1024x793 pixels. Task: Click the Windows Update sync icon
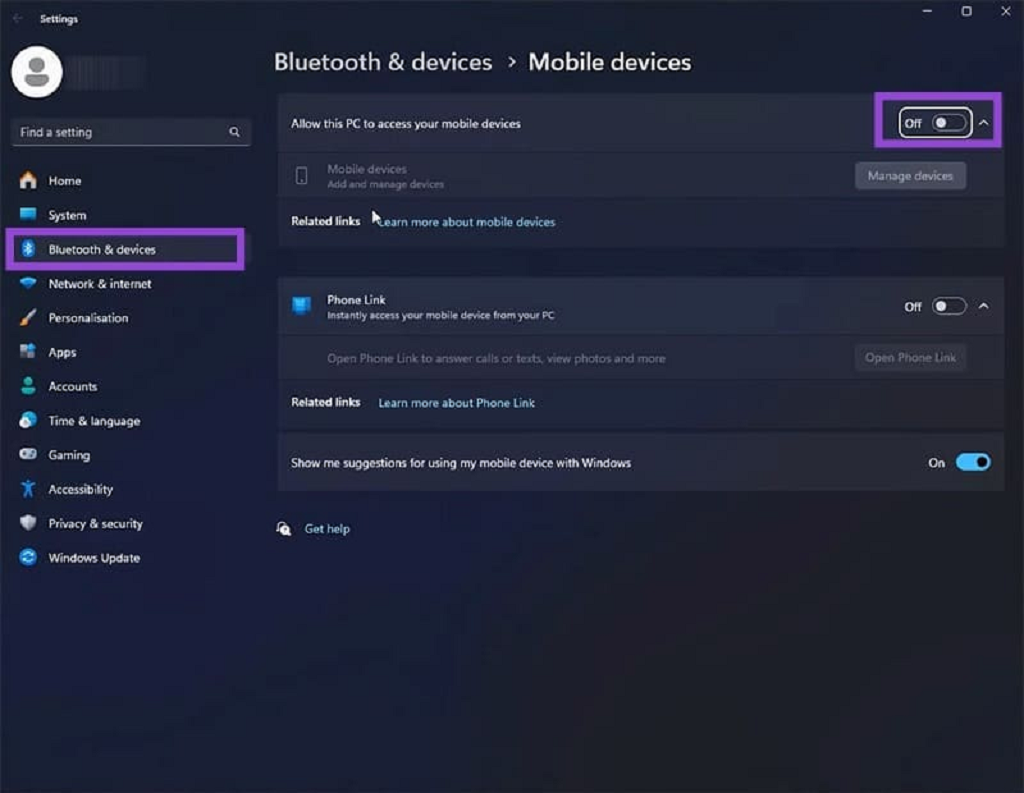[x=28, y=558]
